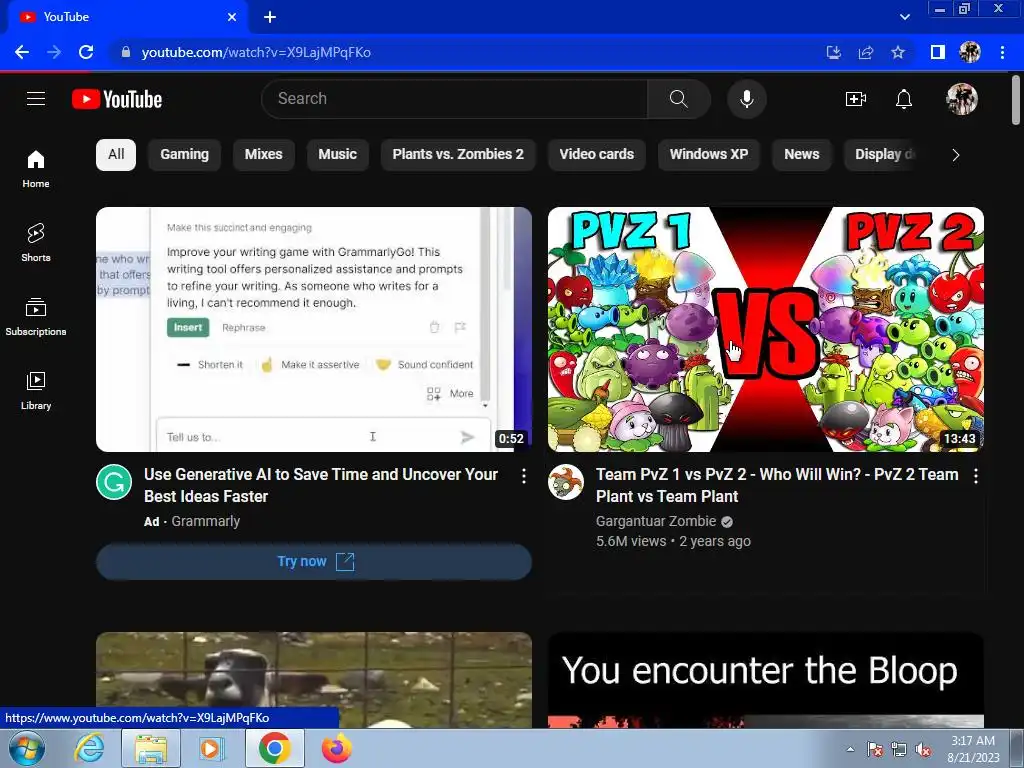
Task: Select the News filter chip
Action: [x=801, y=155]
